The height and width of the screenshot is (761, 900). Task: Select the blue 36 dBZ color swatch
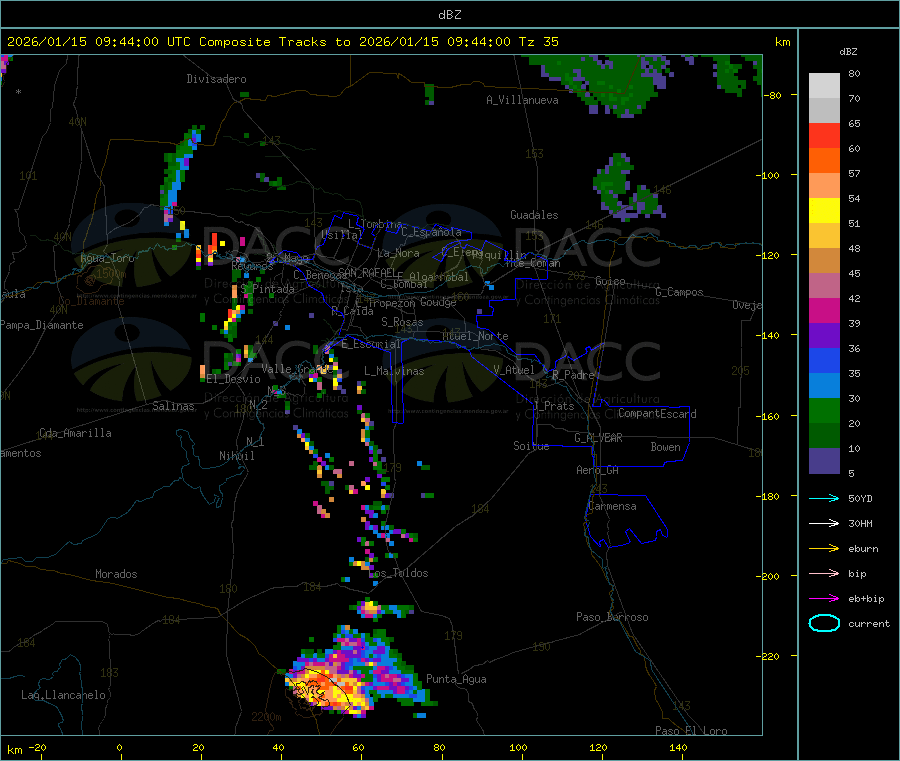pos(824,360)
